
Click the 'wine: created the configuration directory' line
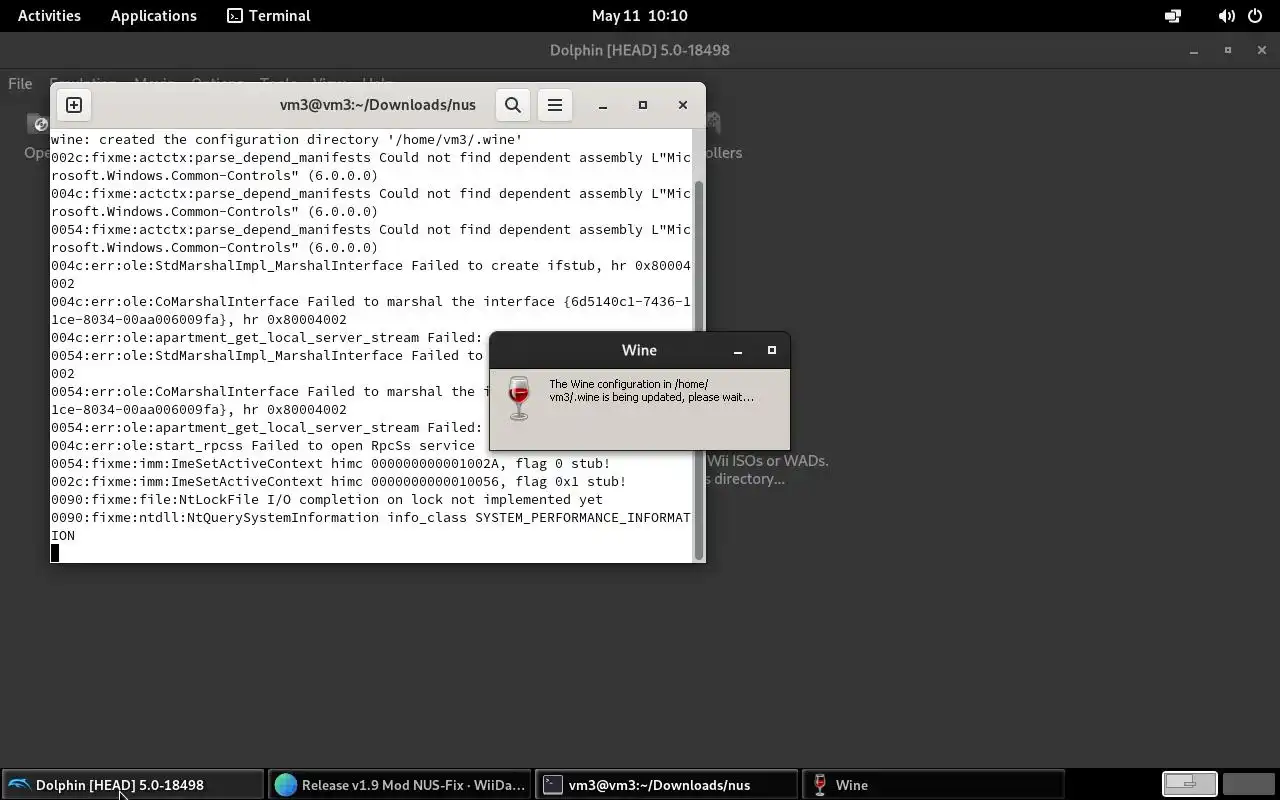[286, 140]
